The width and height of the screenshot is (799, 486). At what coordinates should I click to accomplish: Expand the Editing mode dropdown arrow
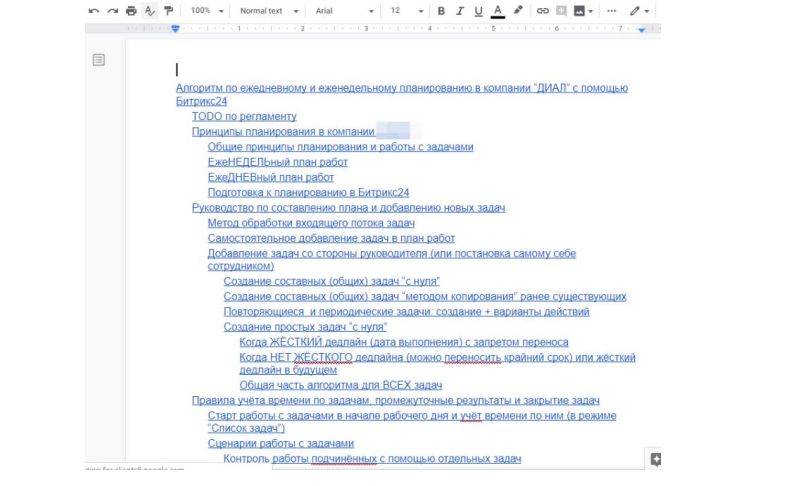point(647,11)
